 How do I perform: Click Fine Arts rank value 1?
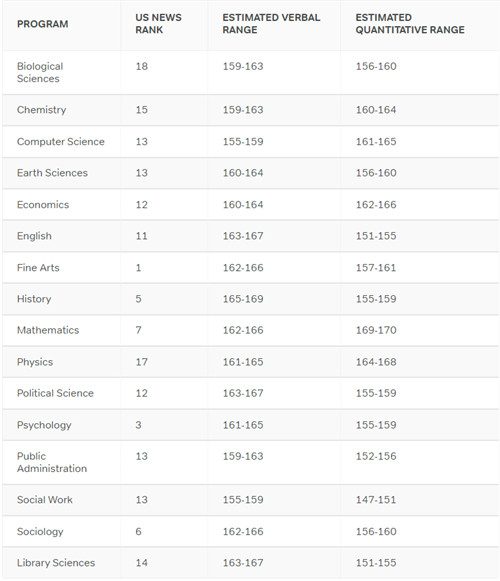coord(138,268)
